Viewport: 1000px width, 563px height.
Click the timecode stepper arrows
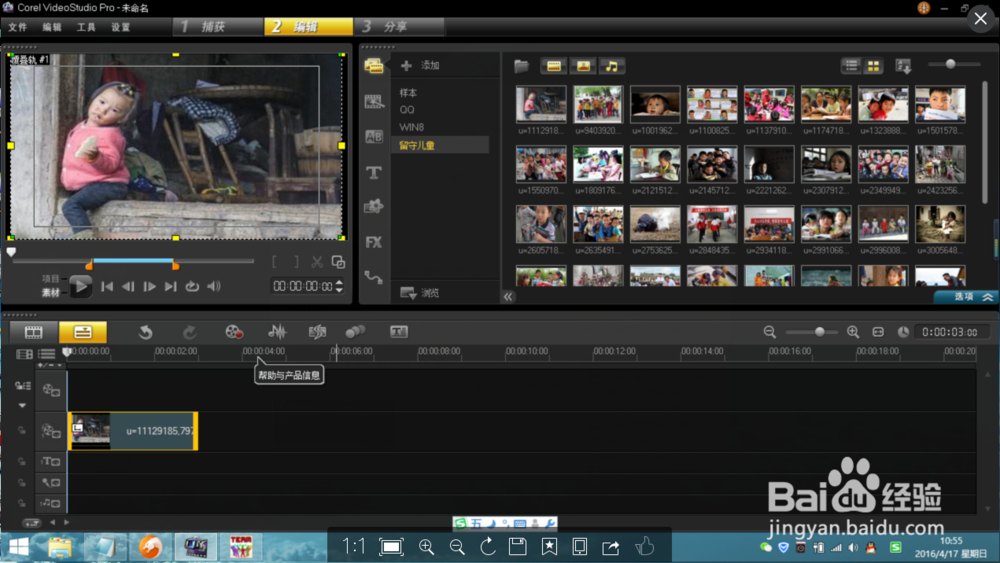339,286
